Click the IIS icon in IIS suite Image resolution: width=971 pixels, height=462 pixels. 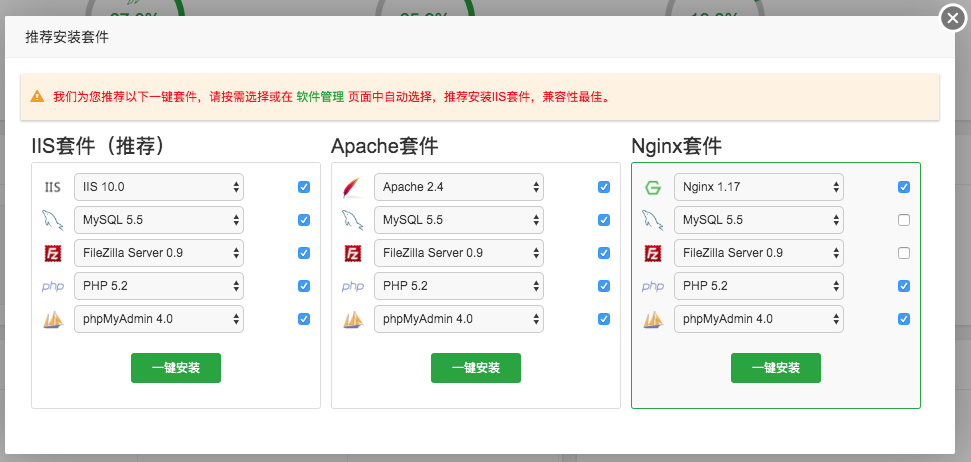pos(52,187)
